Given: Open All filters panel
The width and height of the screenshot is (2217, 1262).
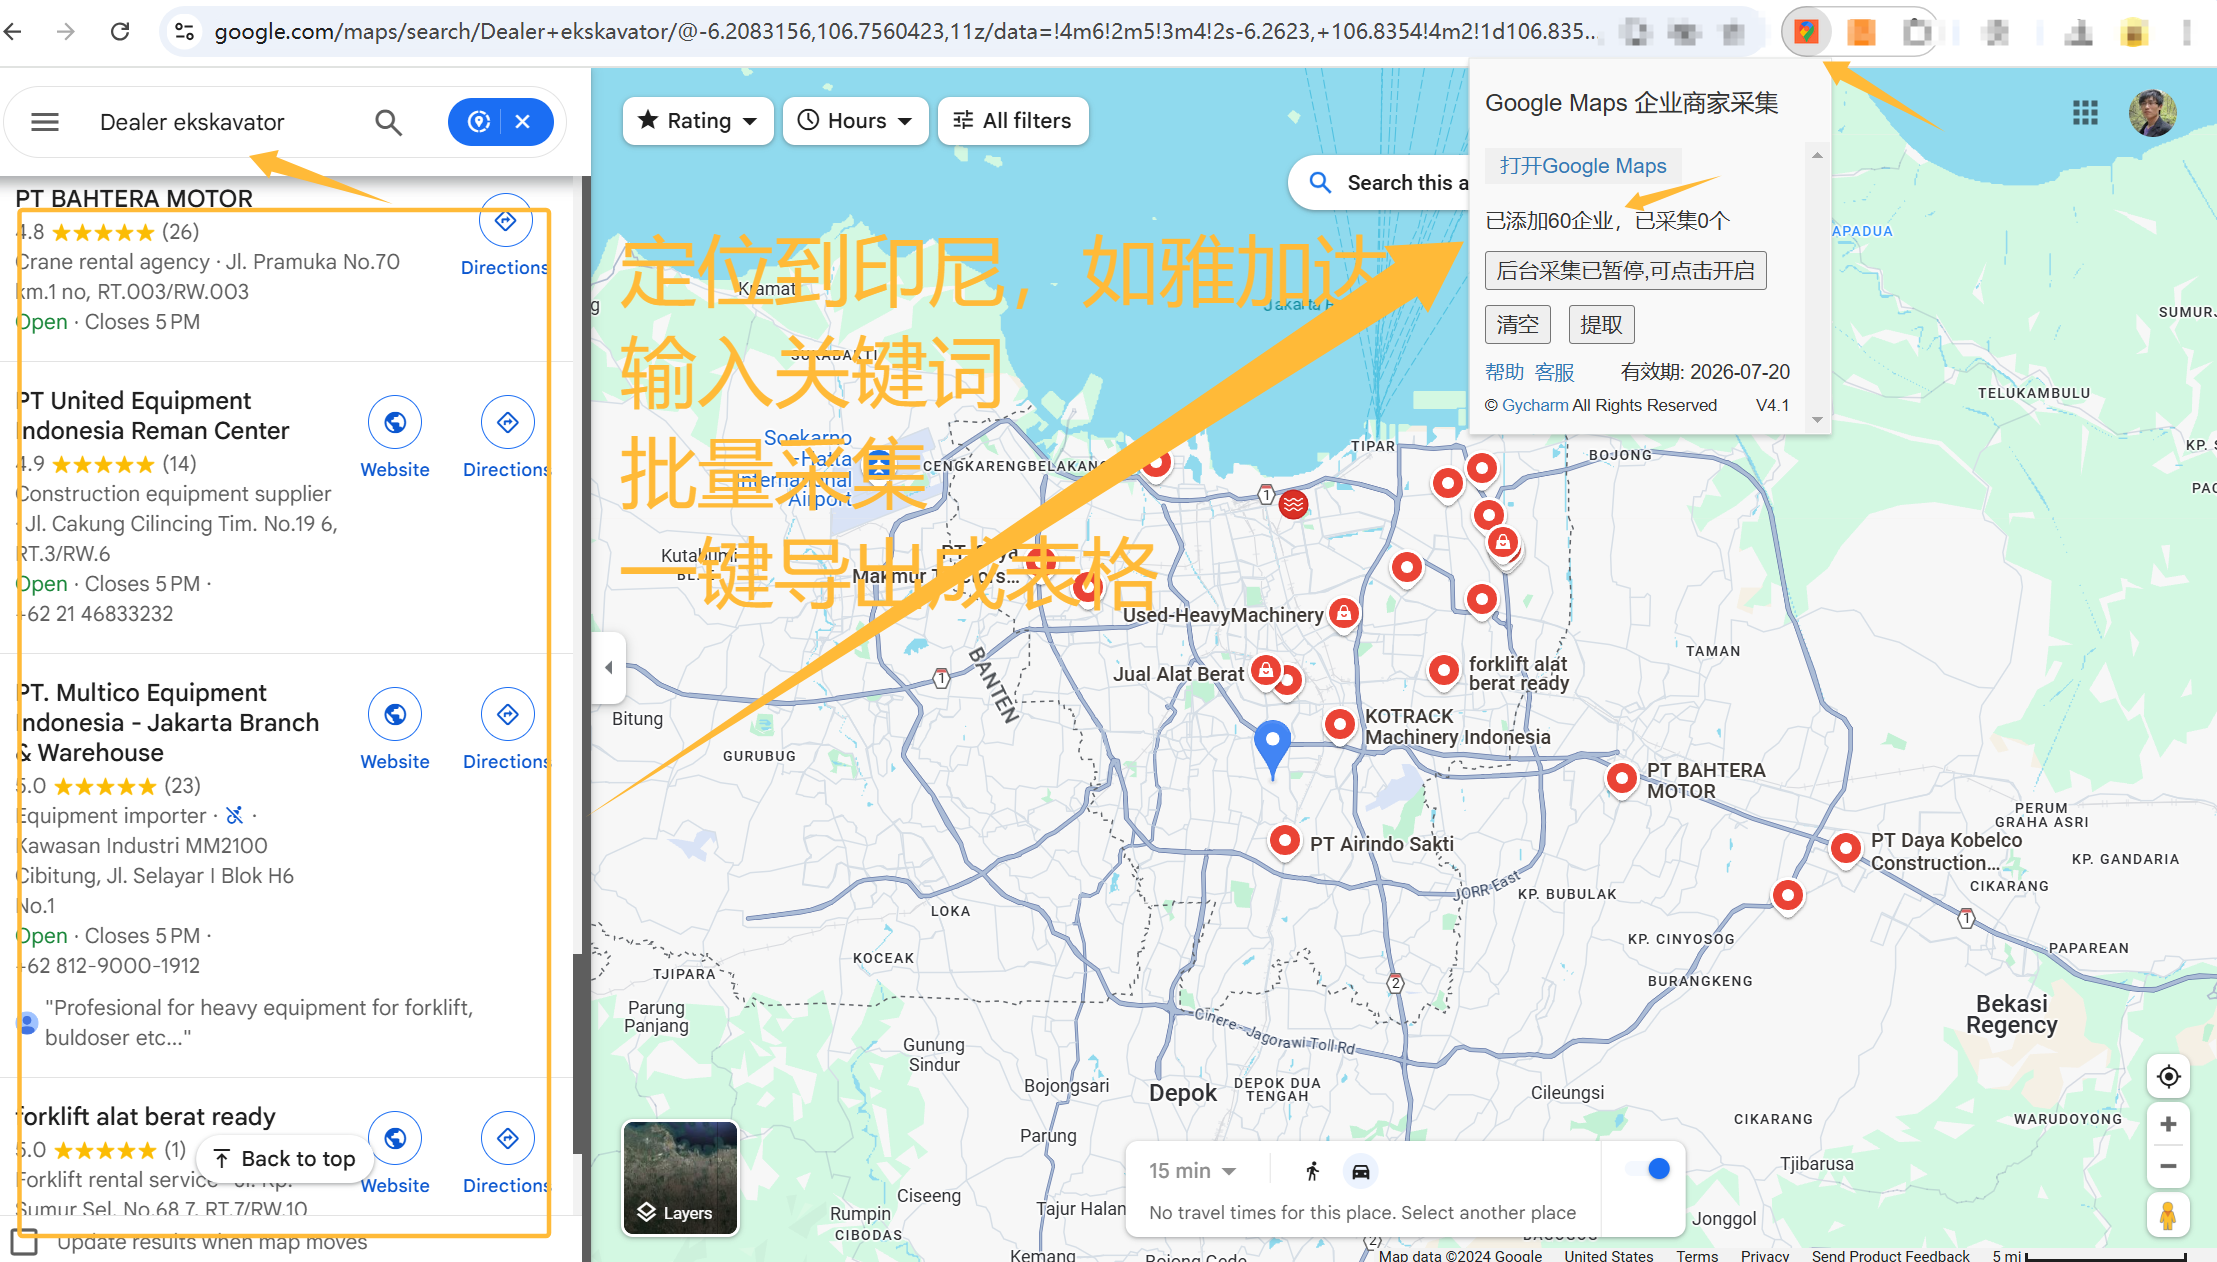Looking at the screenshot, I should 1013,121.
